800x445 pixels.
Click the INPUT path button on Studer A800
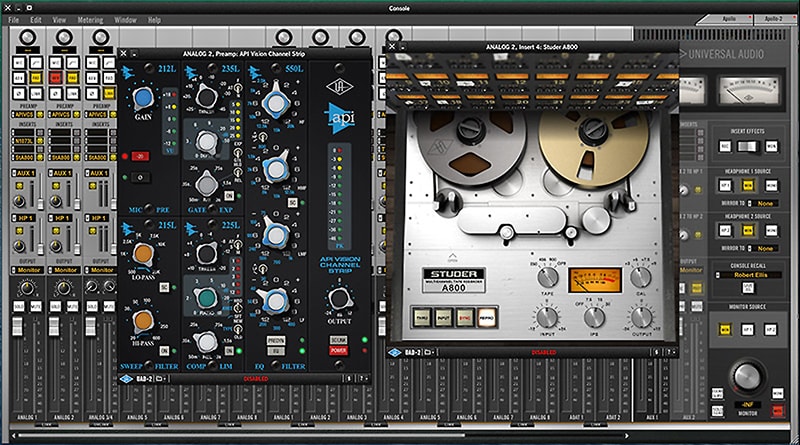(x=443, y=317)
